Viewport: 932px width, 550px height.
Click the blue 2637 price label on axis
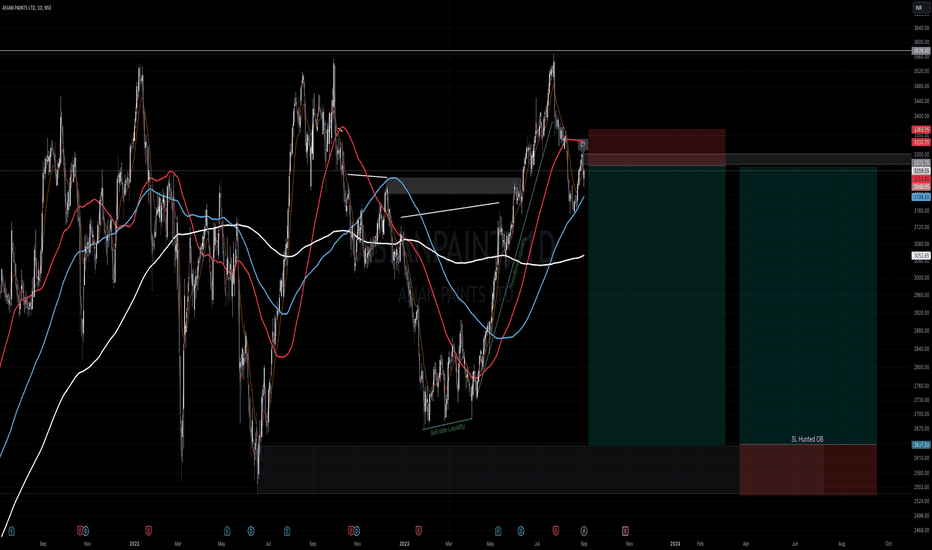(x=921, y=445)
